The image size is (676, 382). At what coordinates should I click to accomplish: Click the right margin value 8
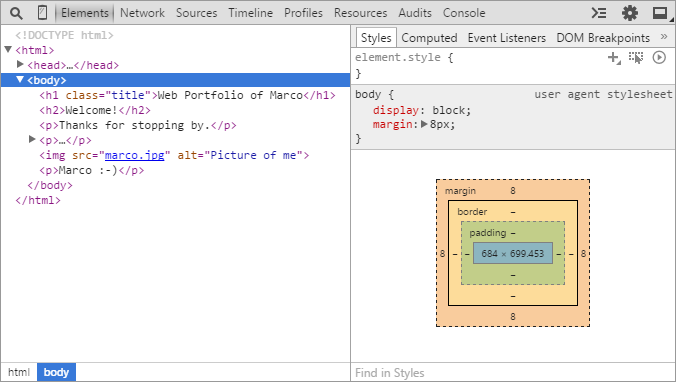583,254
